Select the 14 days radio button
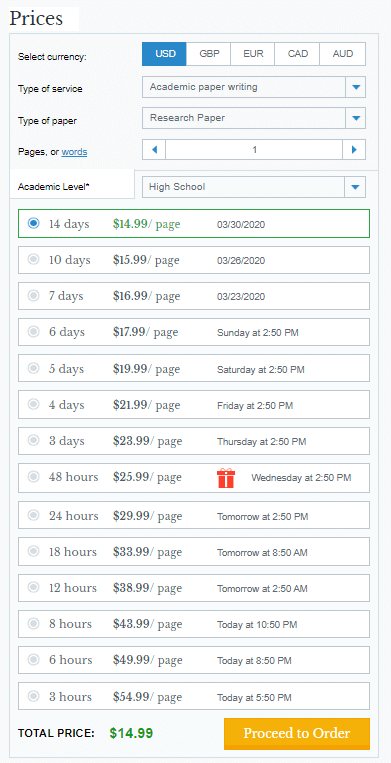The image size is (391, 763). pyautogui.click(x=33, y=224)
